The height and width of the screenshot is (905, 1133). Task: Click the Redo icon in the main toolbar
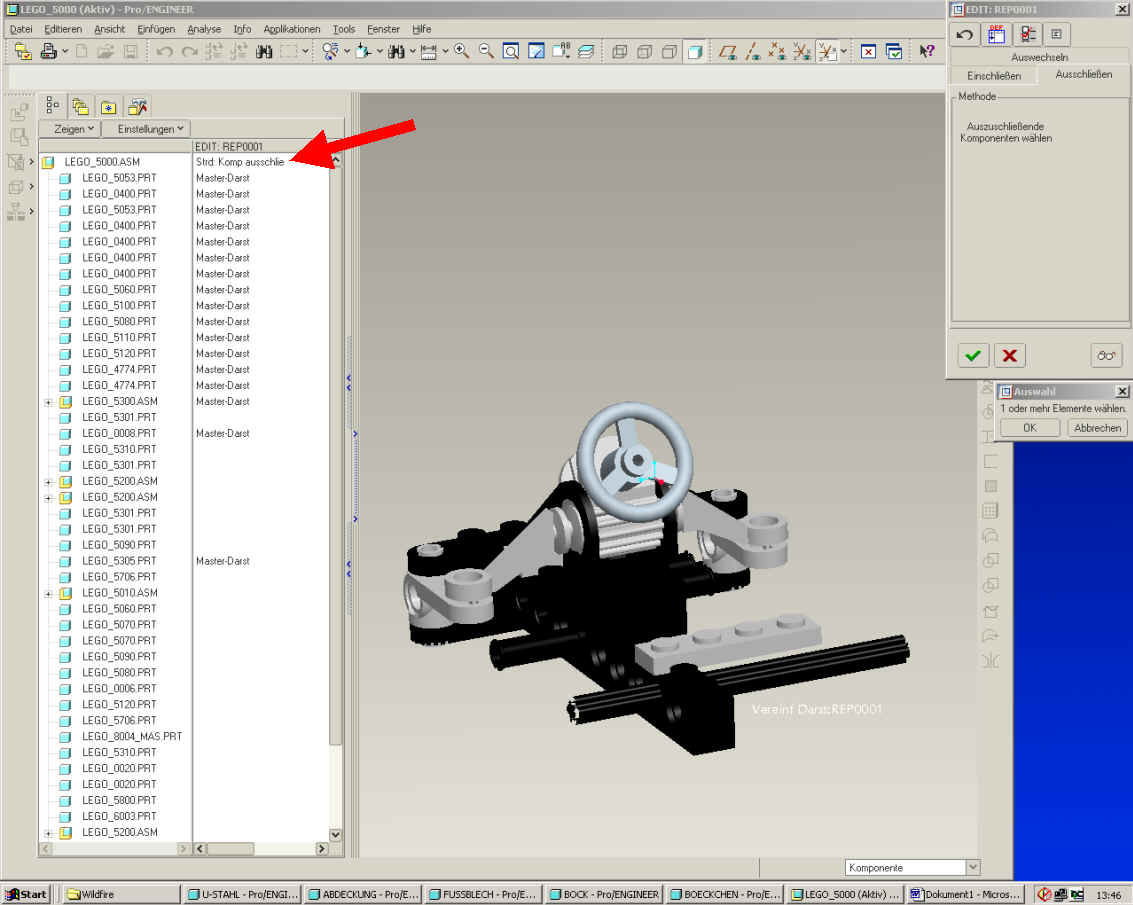(189, 51)
